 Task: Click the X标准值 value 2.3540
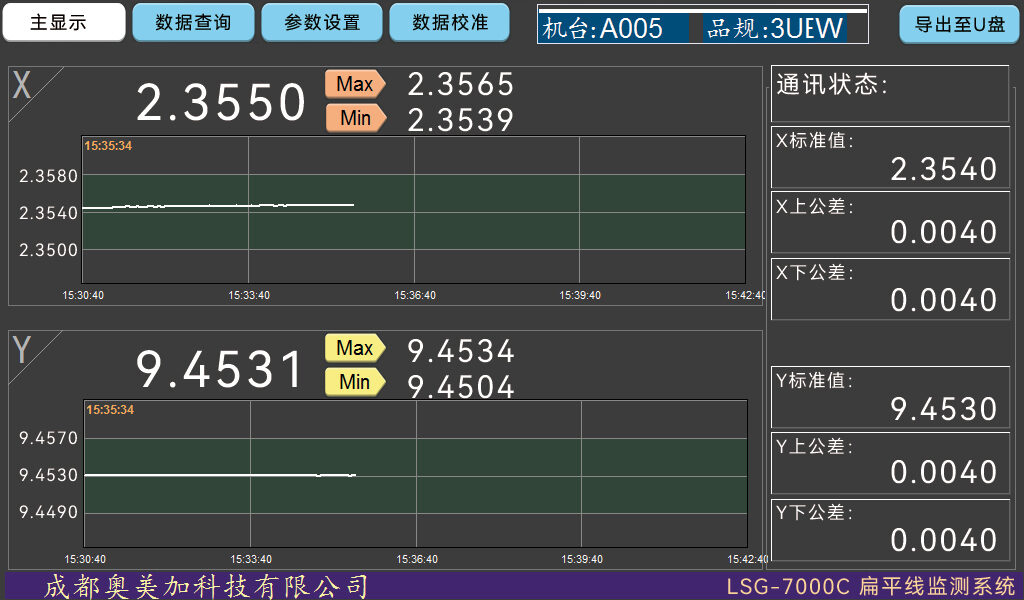pyautogui.click(x=943, y=169)
